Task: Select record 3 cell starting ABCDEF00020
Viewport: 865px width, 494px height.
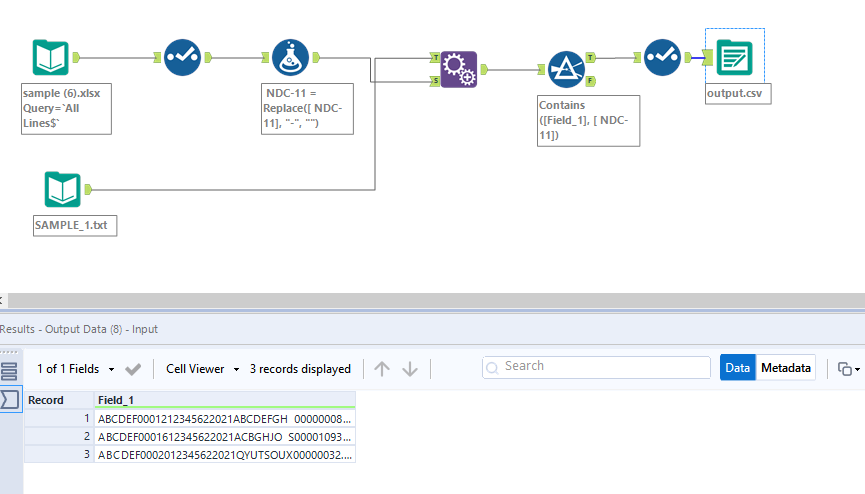Action: [x=225, y=455]
